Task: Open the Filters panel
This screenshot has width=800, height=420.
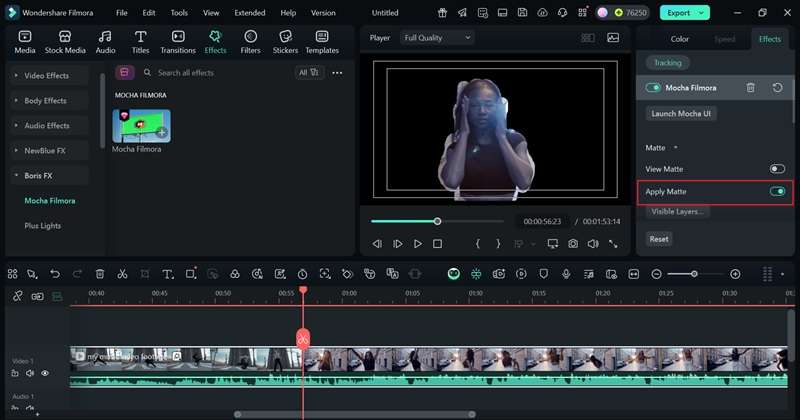Action: 250,42
